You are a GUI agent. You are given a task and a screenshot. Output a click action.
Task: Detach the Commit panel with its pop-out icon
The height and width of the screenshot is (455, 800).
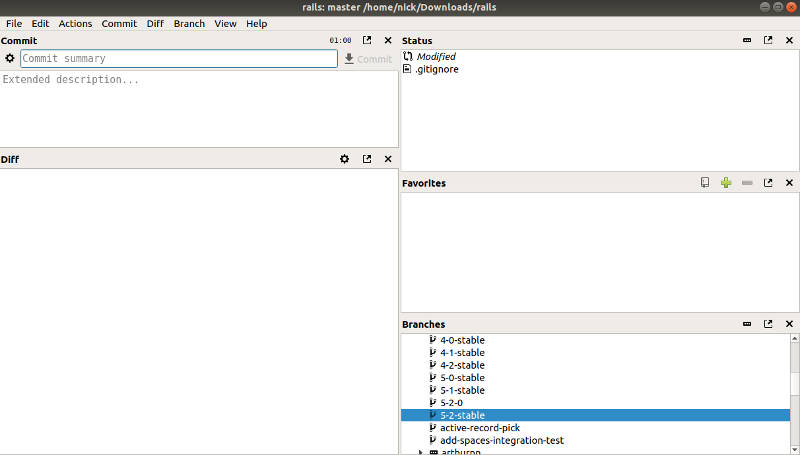pyautogui.click(x=367, y=40)
